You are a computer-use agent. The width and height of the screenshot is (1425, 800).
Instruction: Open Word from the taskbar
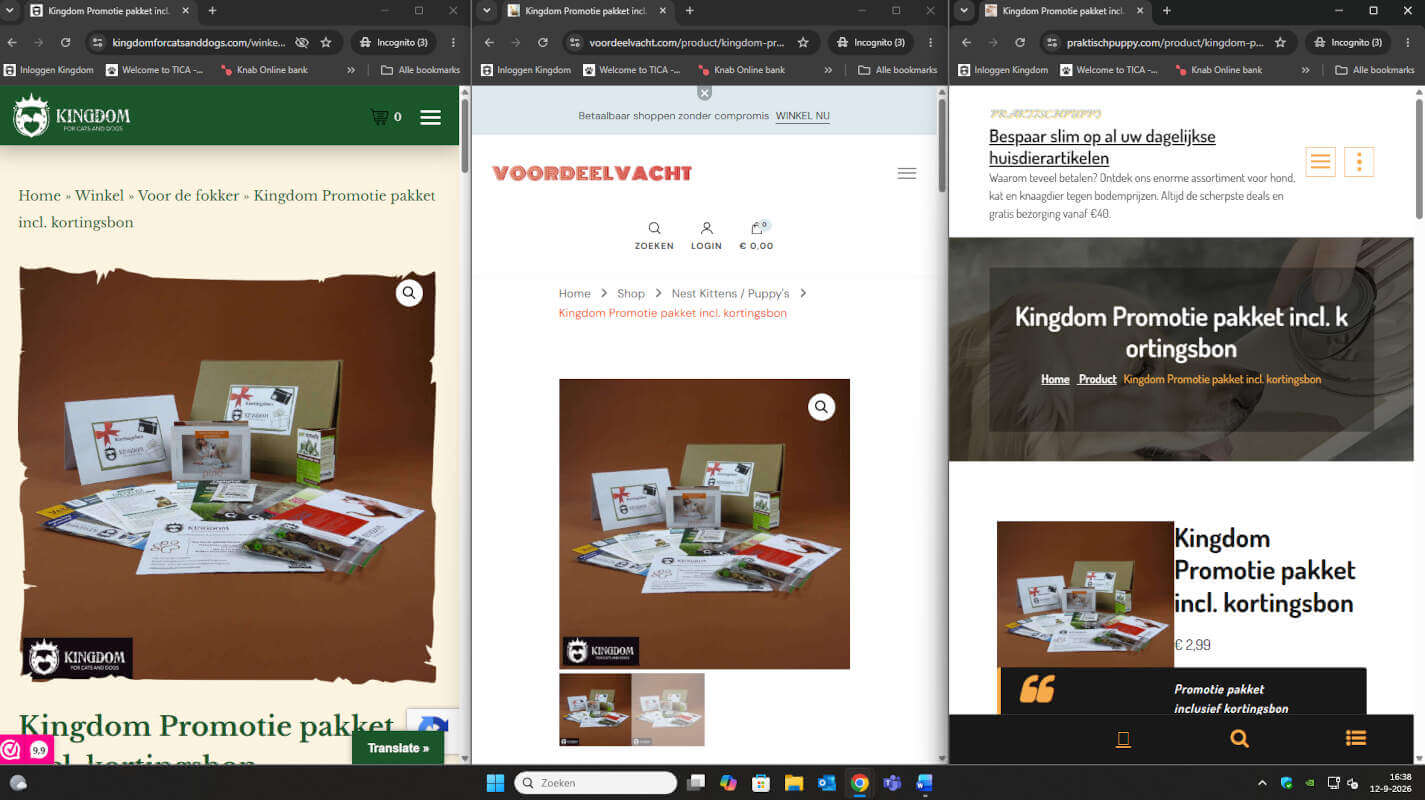(x=923, y=783)
